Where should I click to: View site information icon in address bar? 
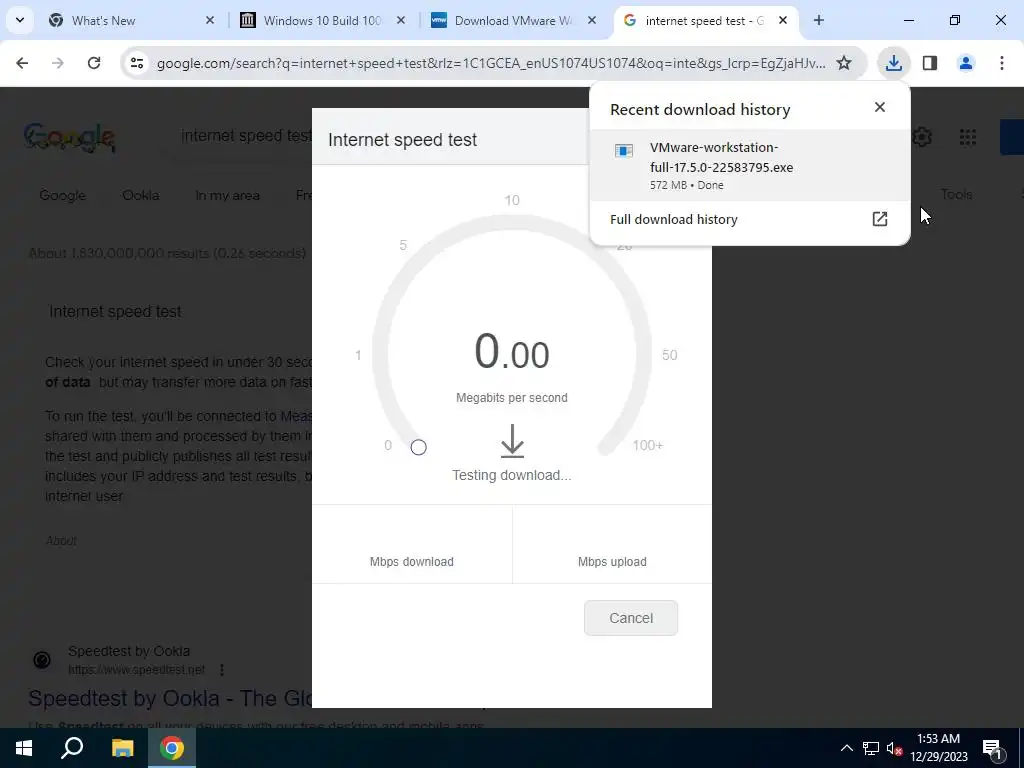pyautogui.click(x=136, y=63)
